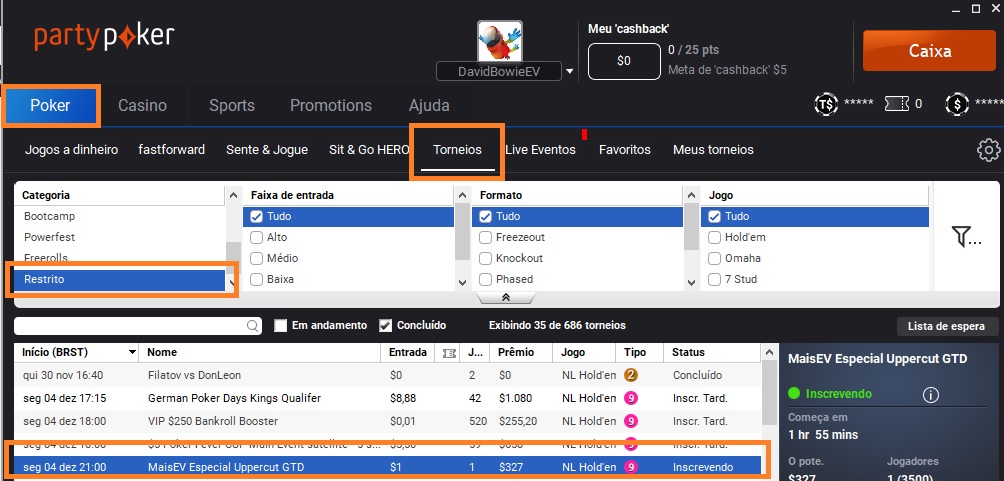Open the Live Eventos tab
The width and height of the screenshot is (1004, 481).
tap(540, 150)
